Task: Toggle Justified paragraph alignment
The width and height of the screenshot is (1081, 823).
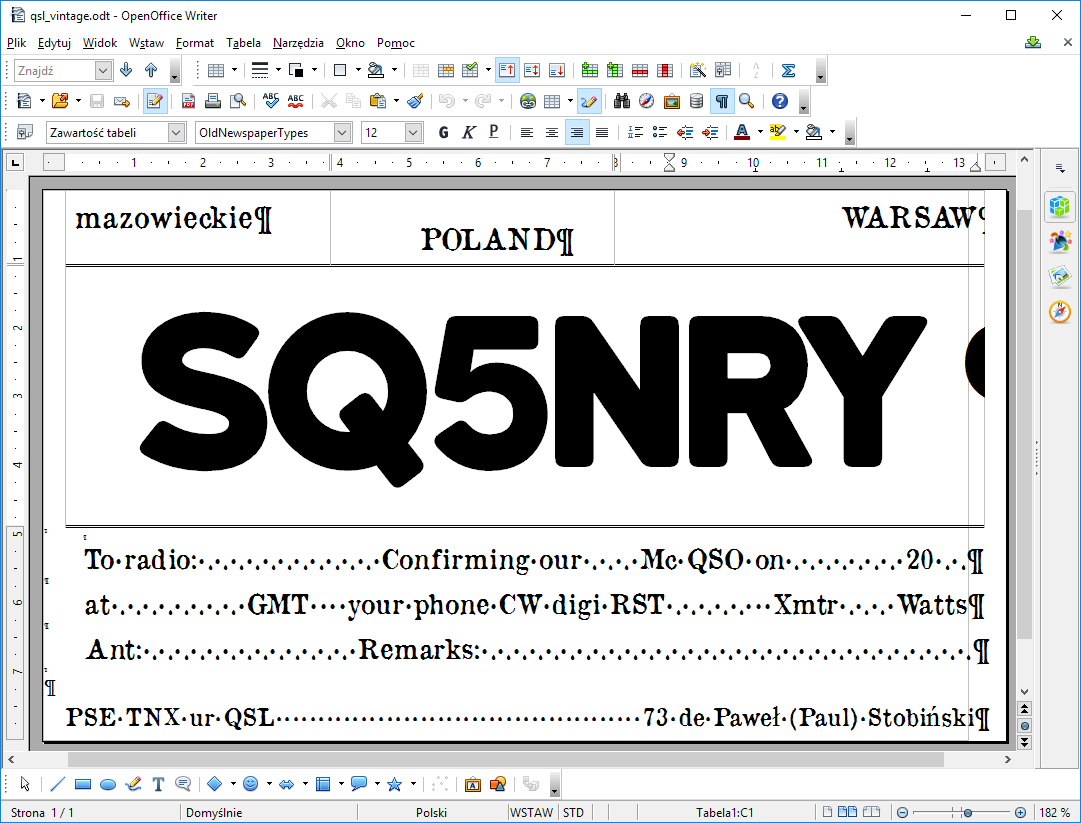Action: pyautogui.click(x=602, y=132)
